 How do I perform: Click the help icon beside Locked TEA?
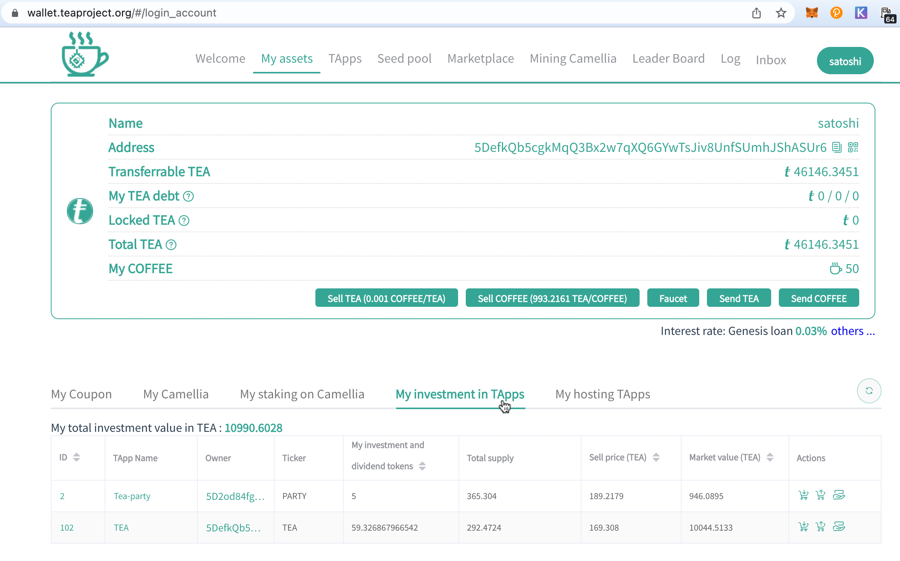click(x=184, y=221)
